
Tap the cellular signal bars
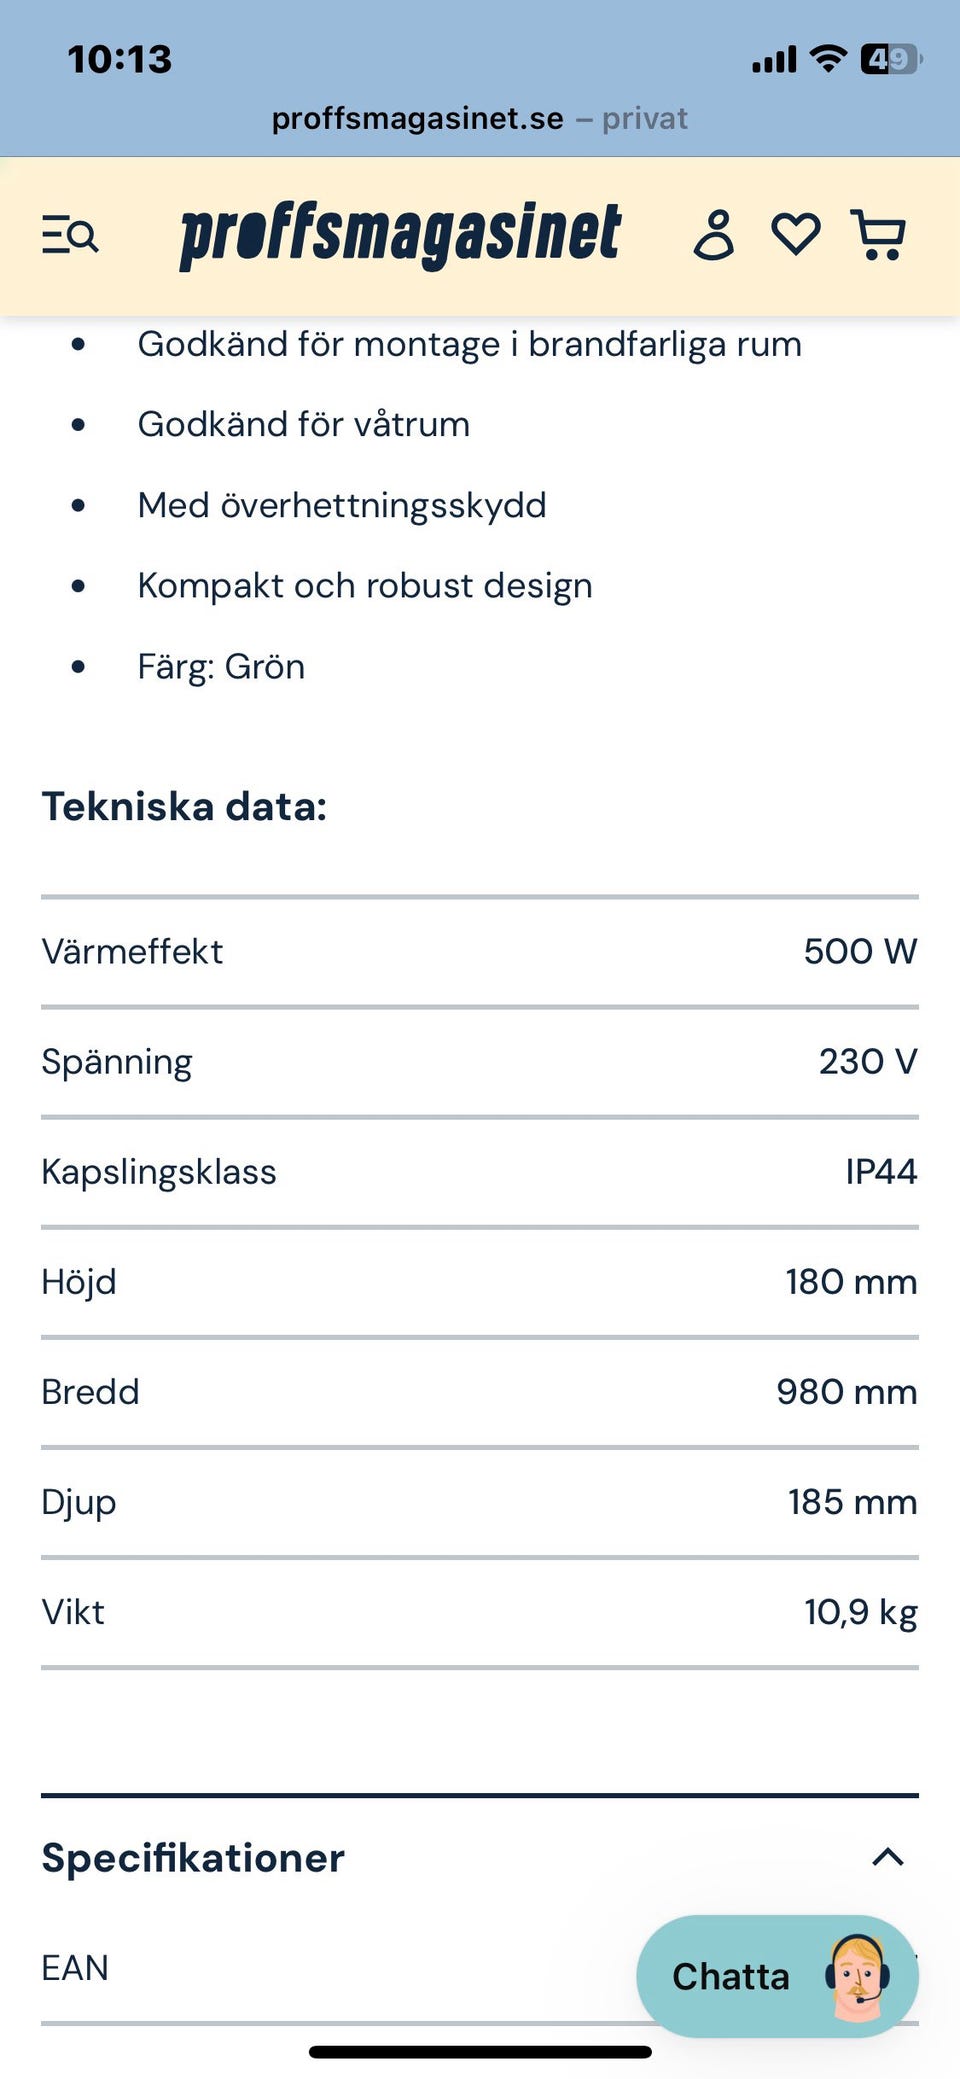[x=774, y=60]
